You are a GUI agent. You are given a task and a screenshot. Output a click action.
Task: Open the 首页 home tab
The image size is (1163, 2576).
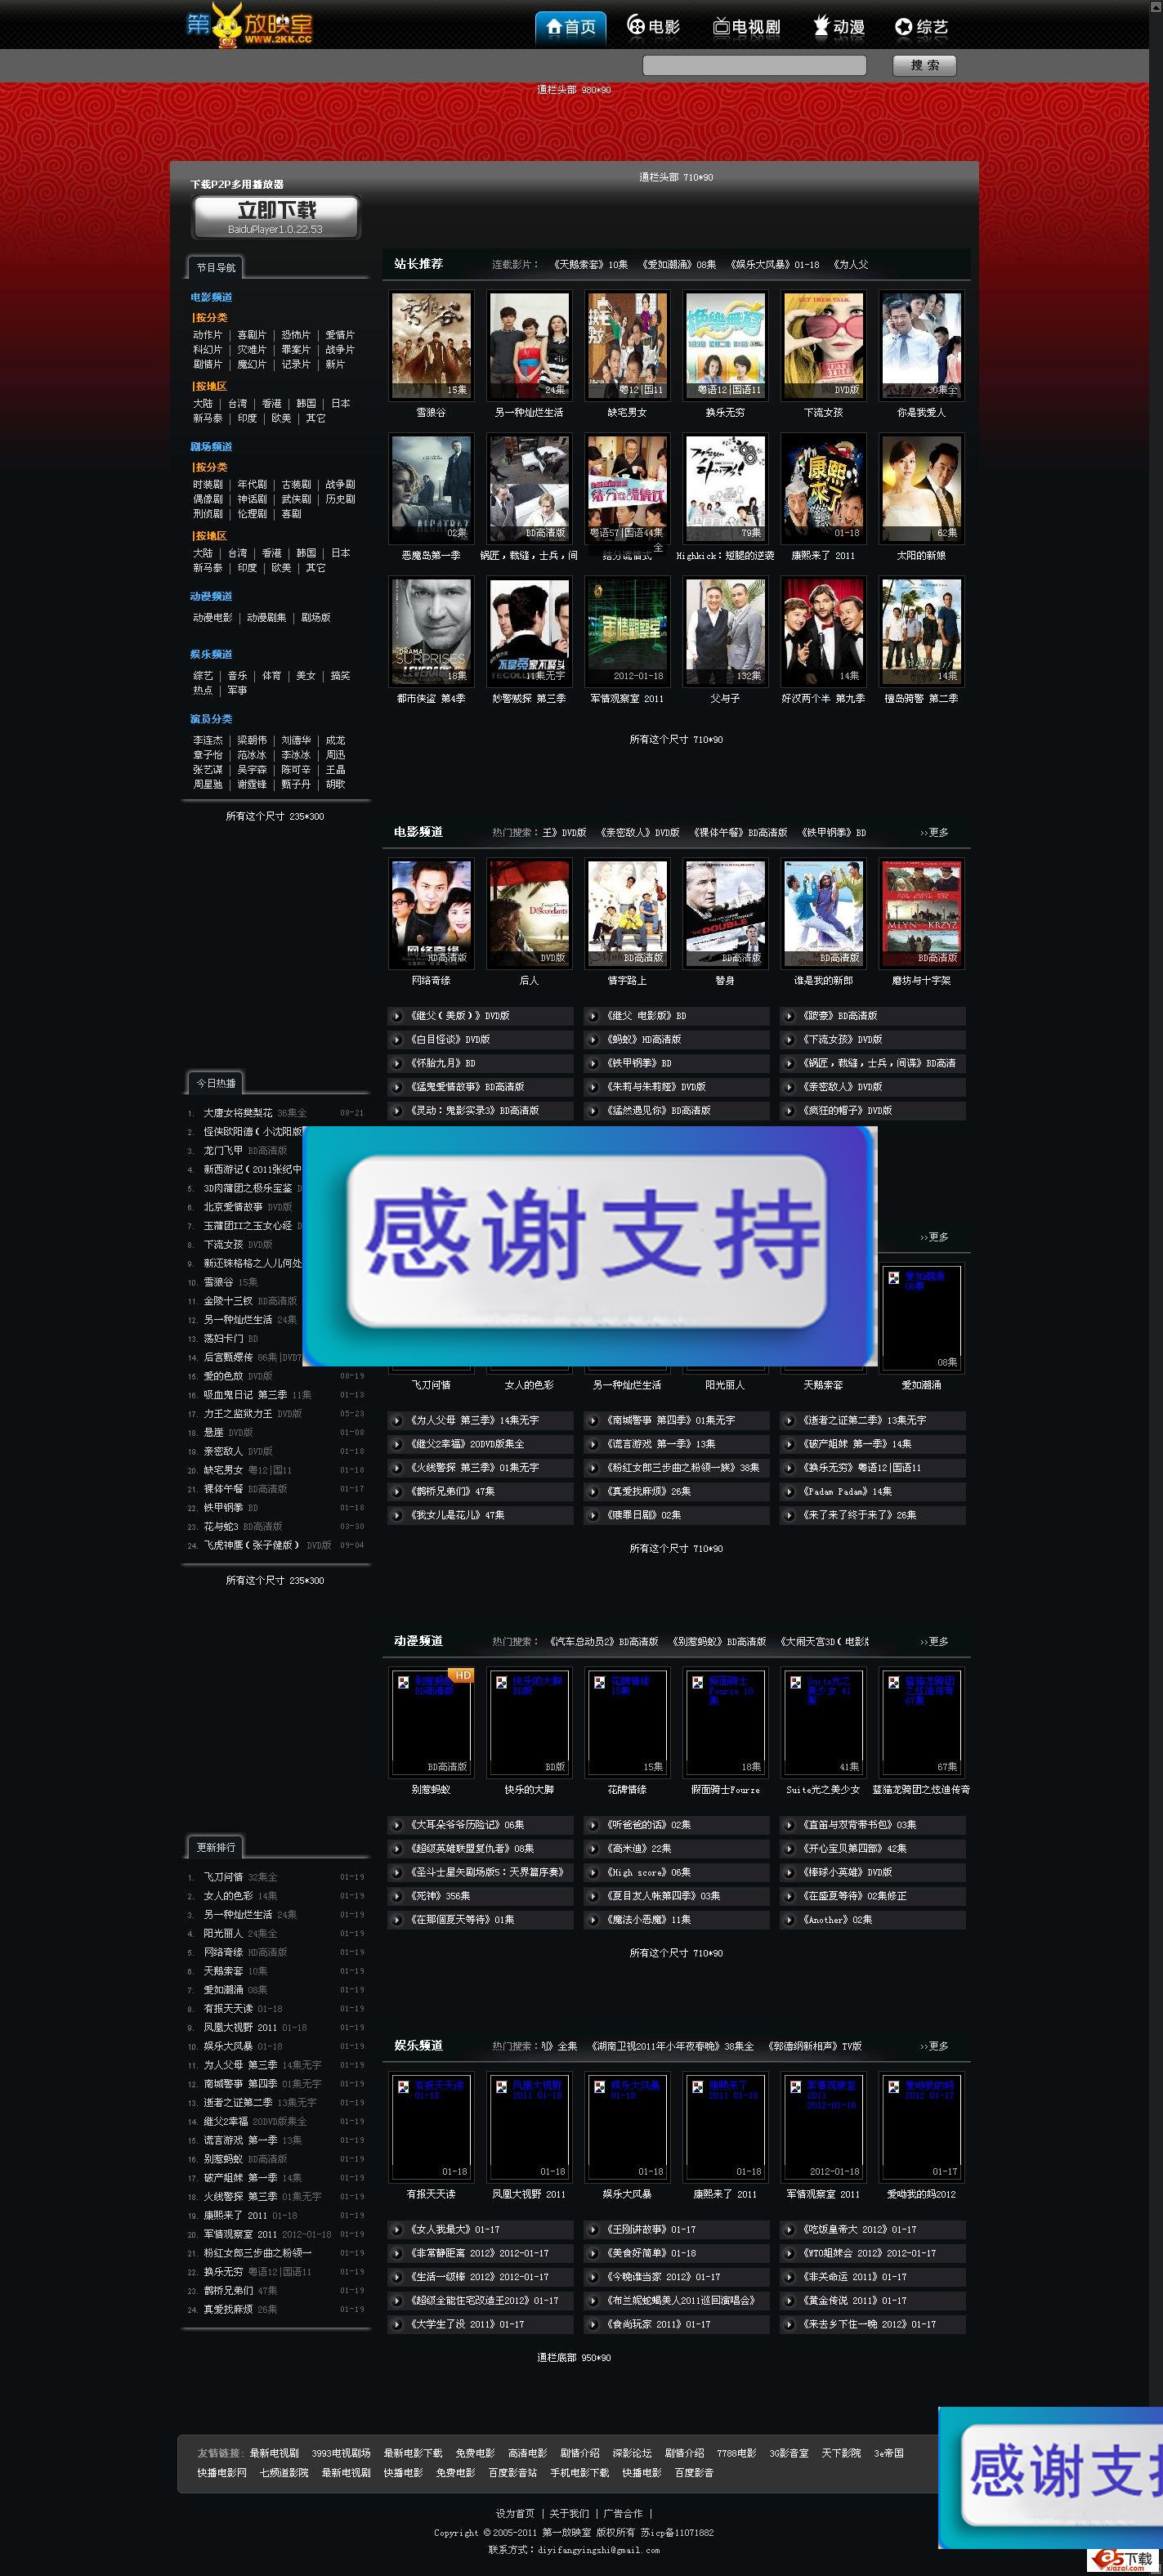571,26
